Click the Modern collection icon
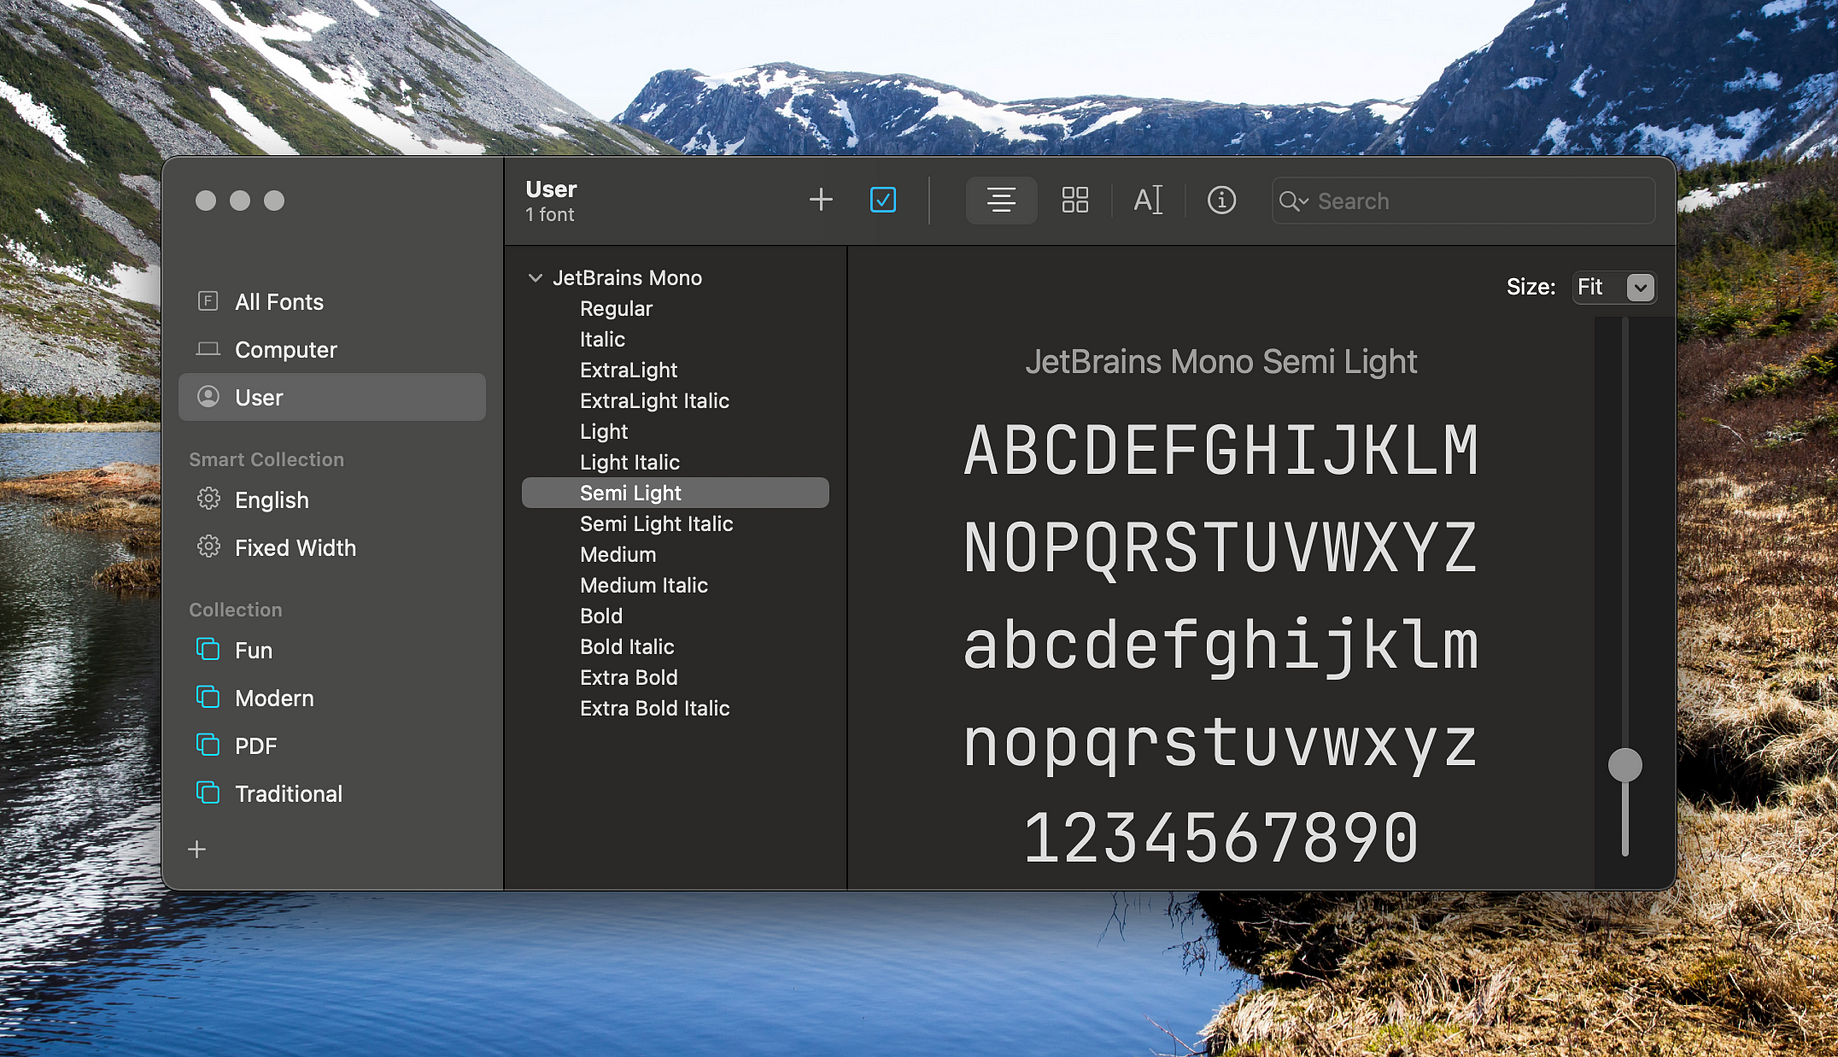Screen dimensions: 1838x1057 208,697
